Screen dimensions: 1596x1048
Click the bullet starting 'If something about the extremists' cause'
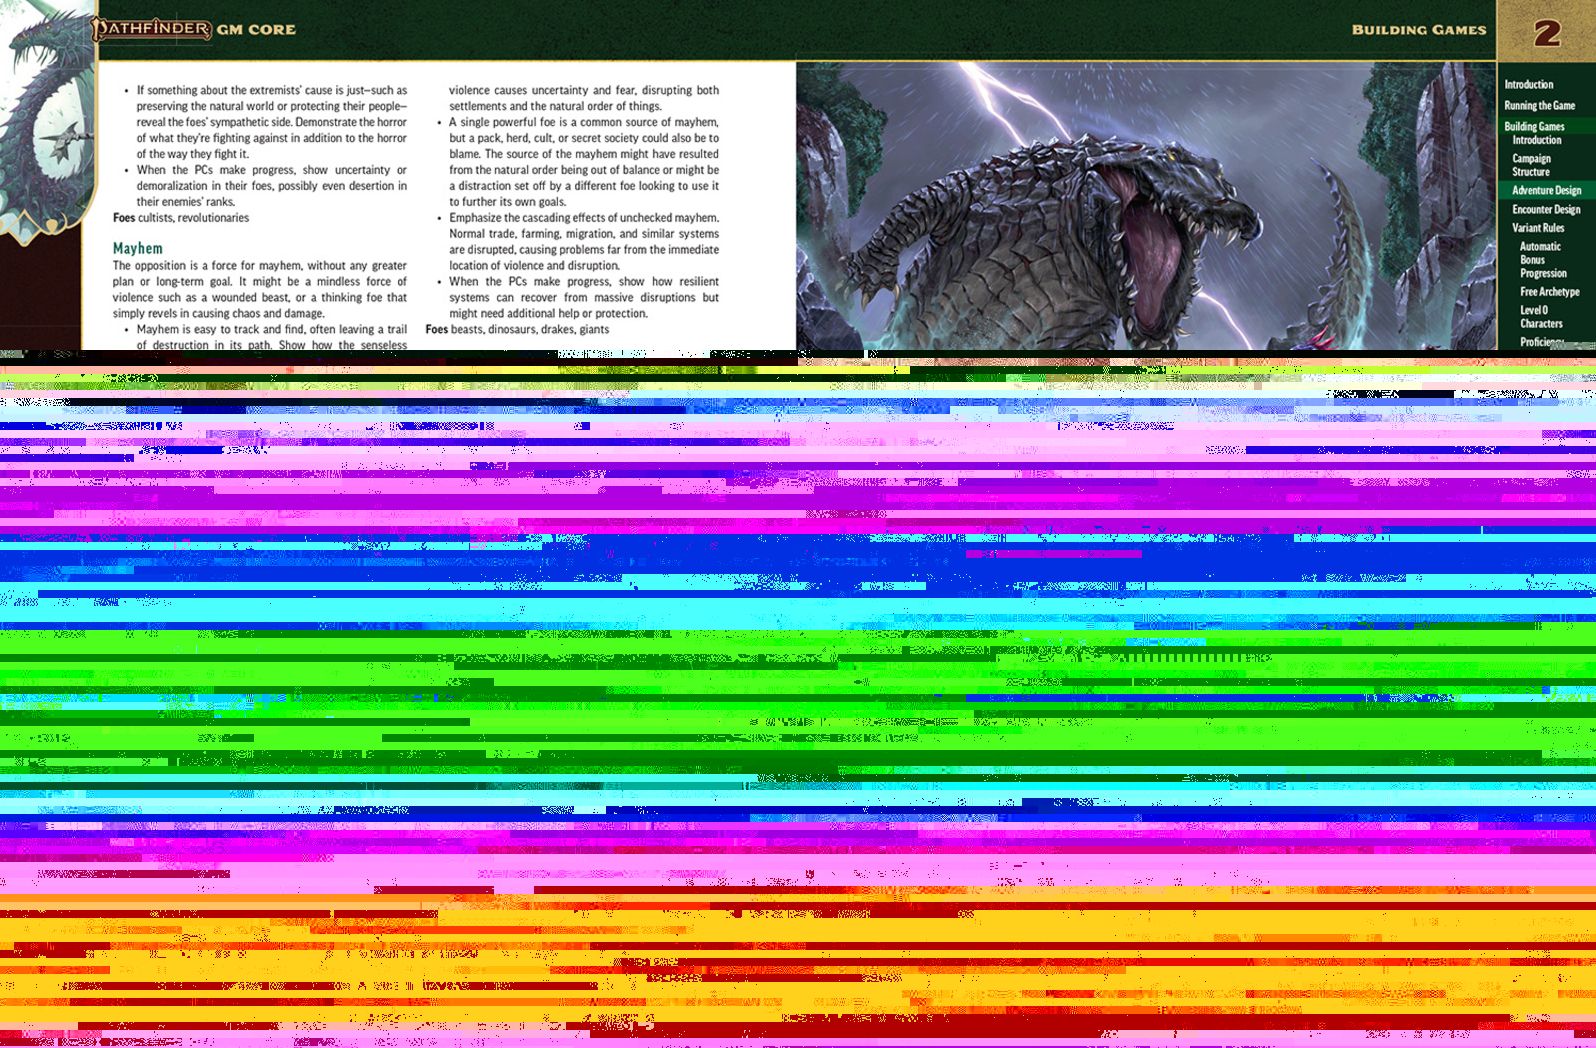point(265,122)
